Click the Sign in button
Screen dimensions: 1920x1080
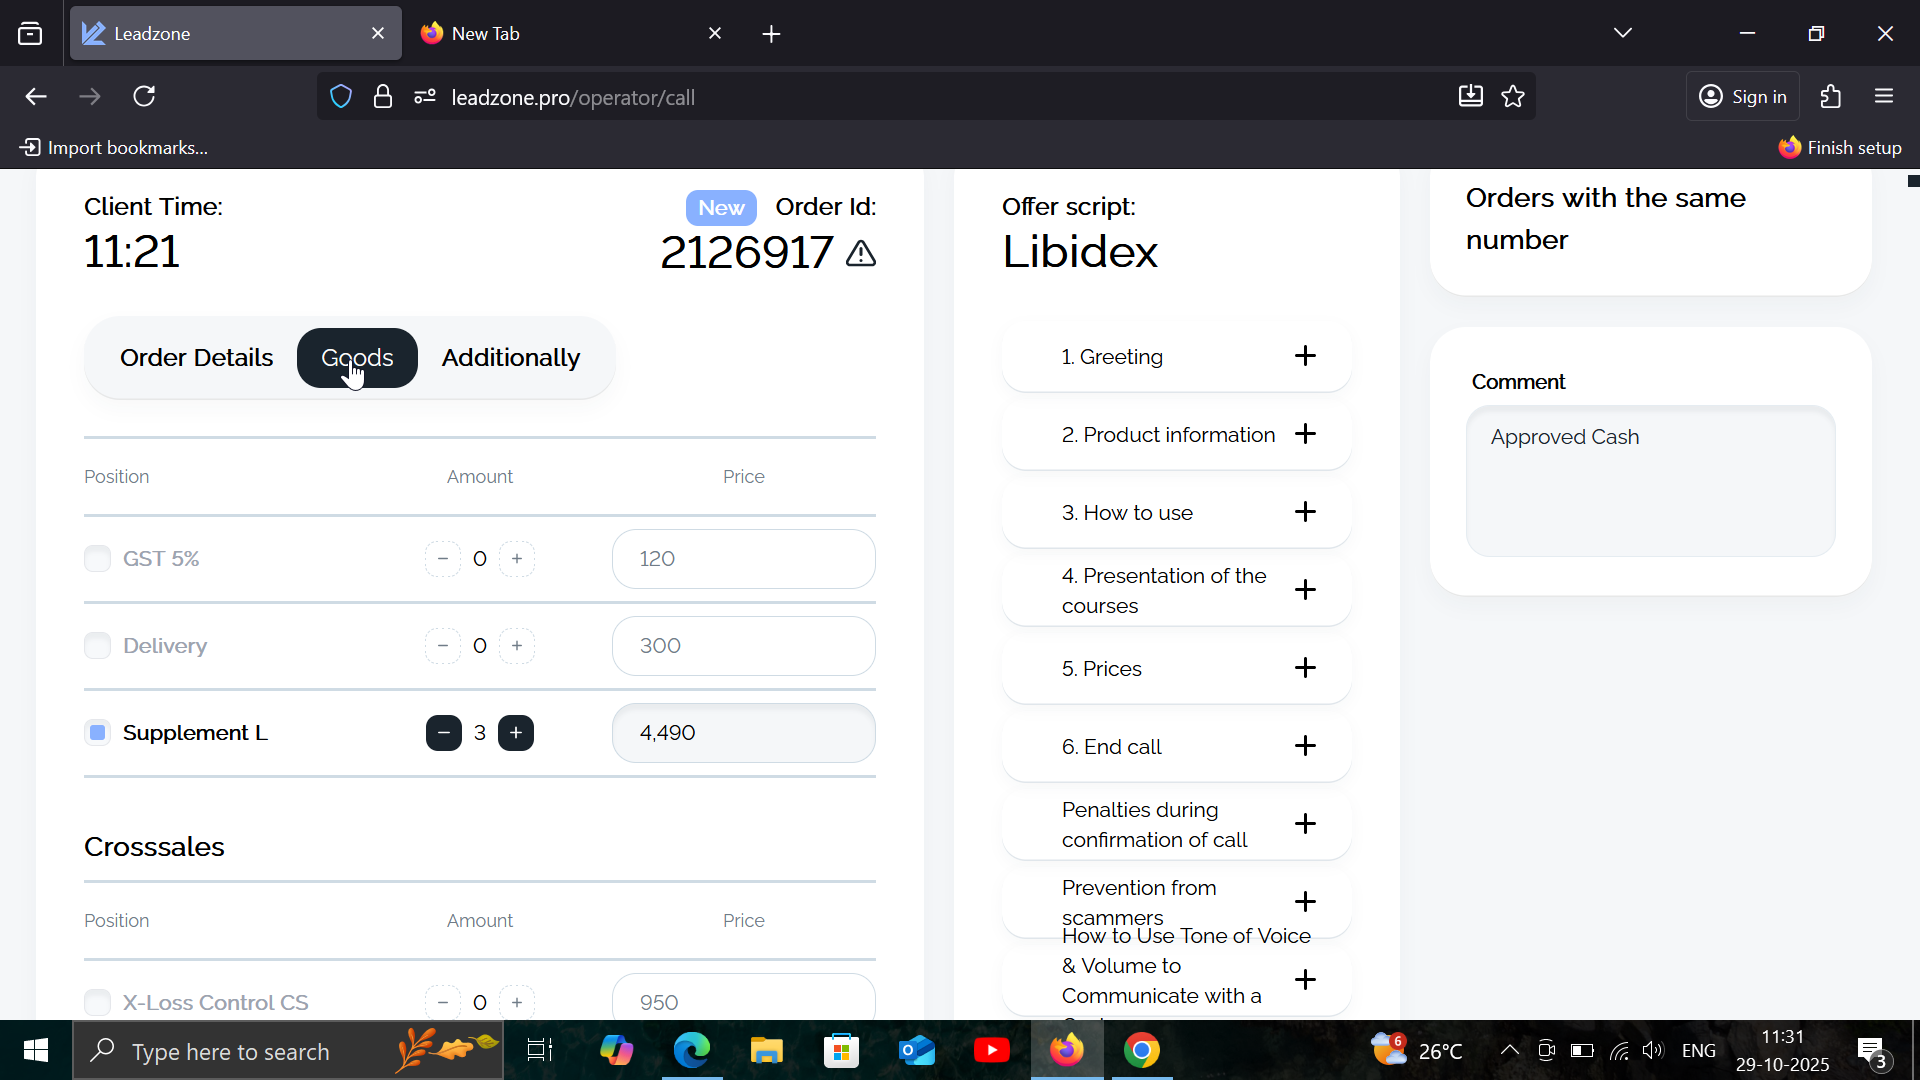(x=1743, y=97)
